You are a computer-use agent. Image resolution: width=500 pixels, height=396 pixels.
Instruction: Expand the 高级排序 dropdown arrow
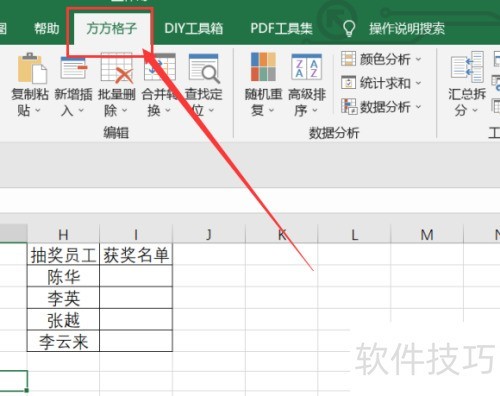coord(314,110)
